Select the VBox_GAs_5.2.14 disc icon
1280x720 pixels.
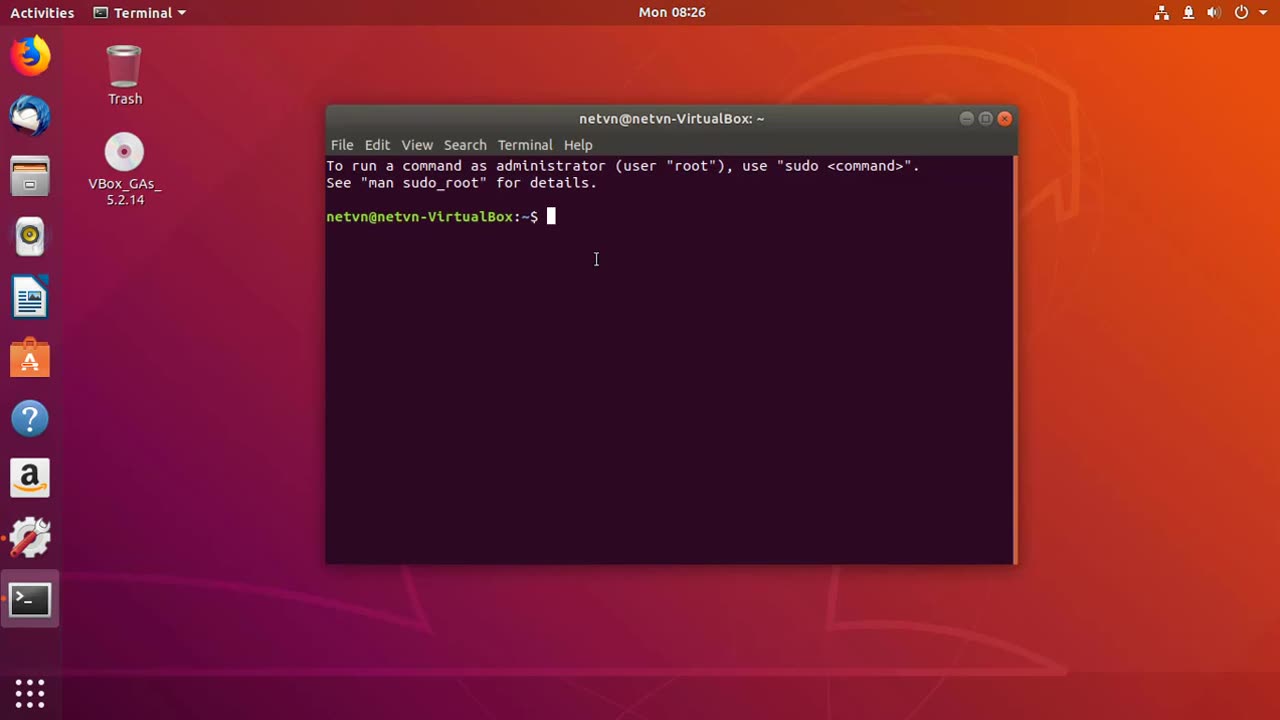(125, 169)
